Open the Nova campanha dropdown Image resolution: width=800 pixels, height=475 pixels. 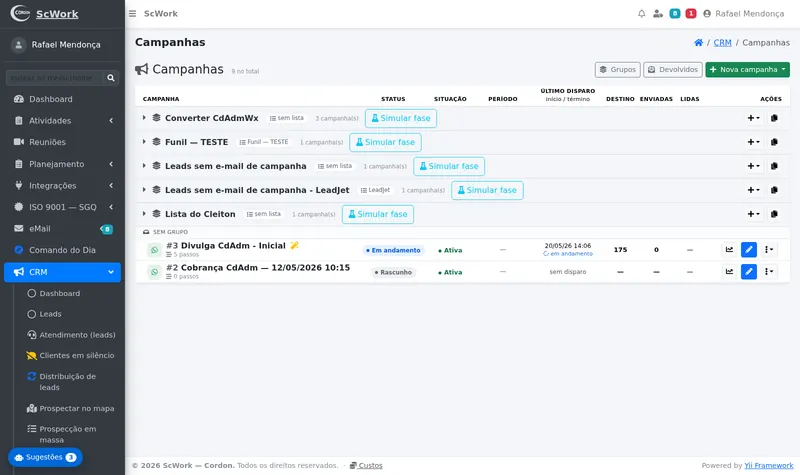tap(747, 69)
